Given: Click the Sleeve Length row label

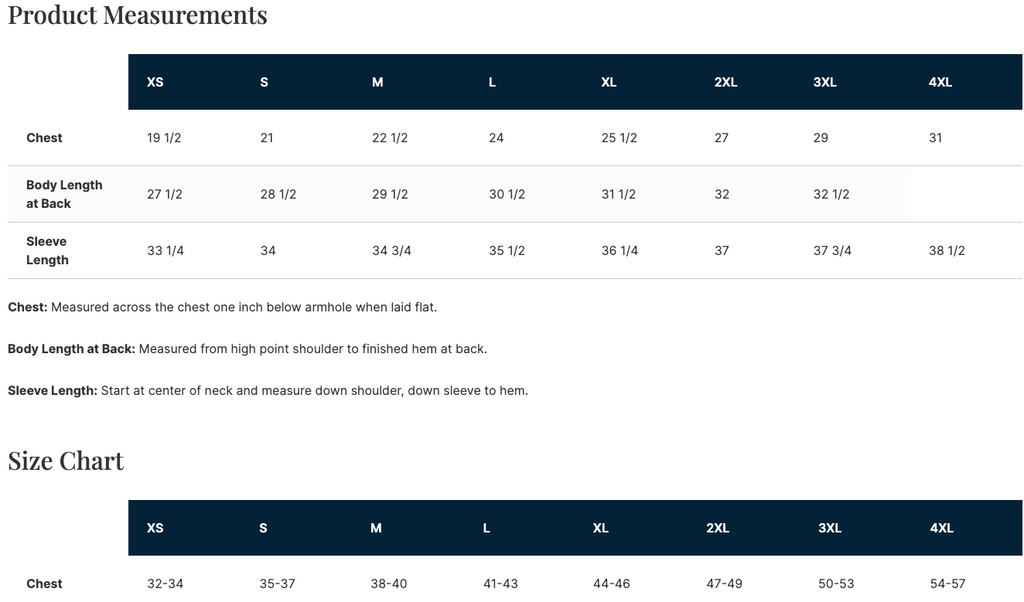Looking at the screenshot, I should tap(47, 251).
